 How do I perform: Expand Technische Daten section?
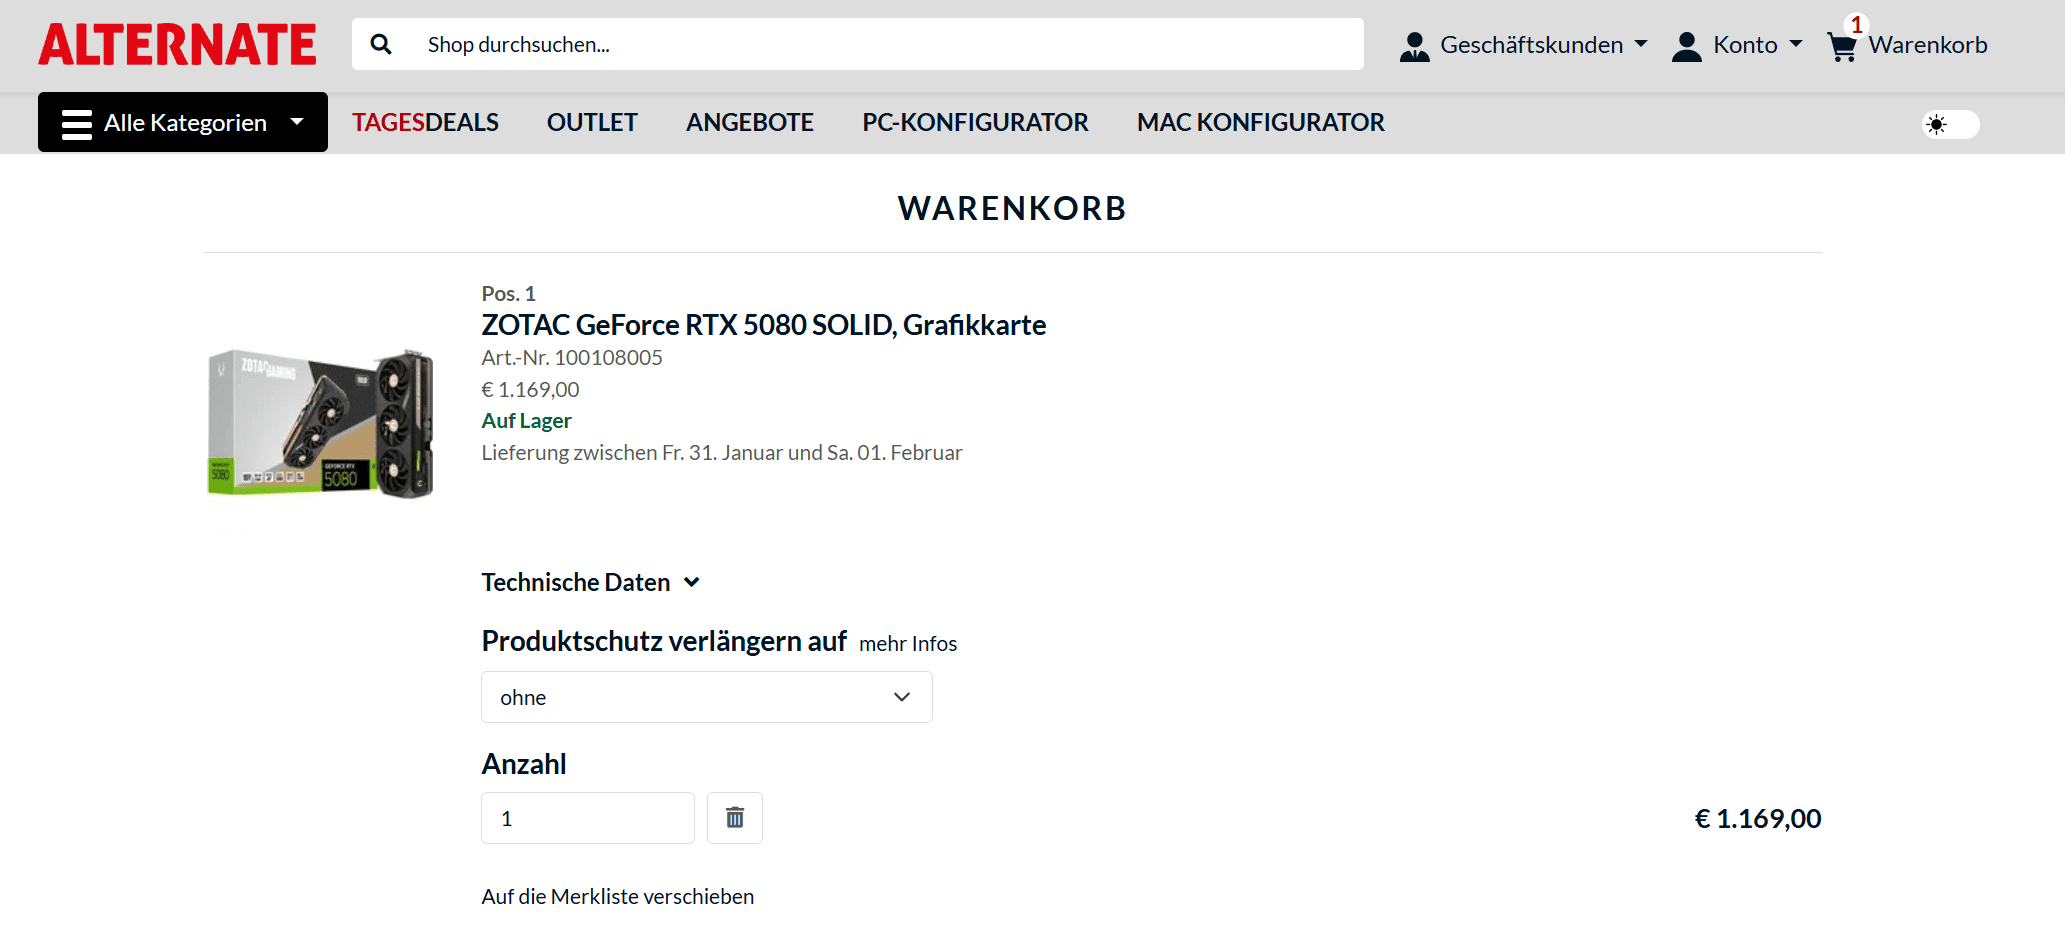(x=591, y=582)
